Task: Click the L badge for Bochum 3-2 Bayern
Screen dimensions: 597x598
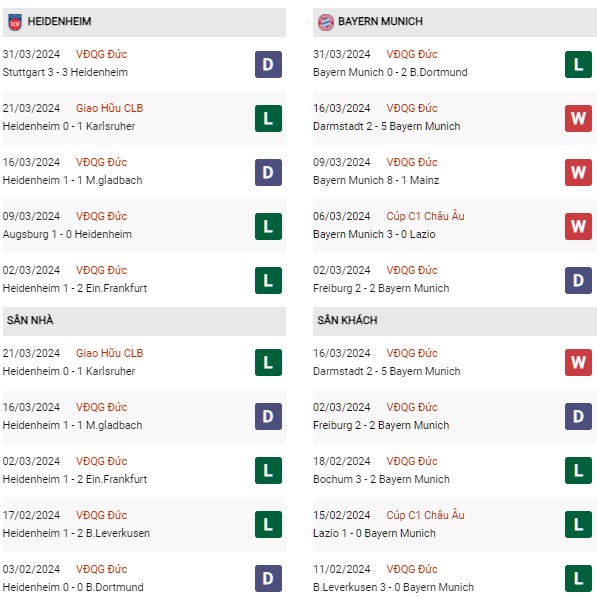Action: [x=578, y=471]
